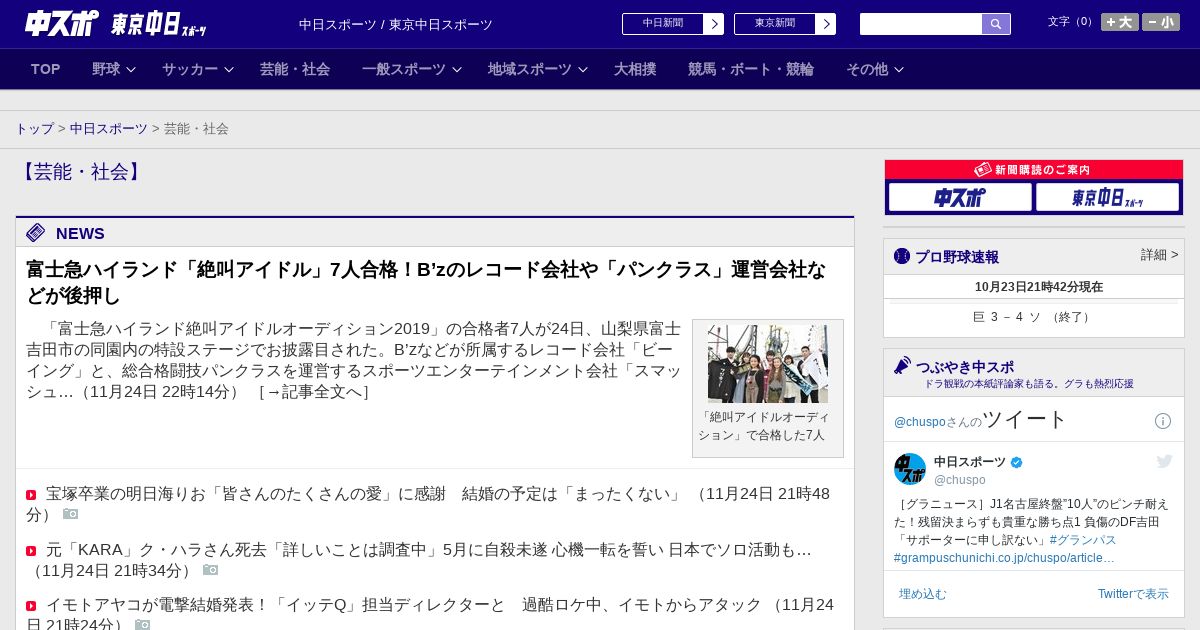Open the 野球 menu item
The image size is (1200, 630).
coord(106,69)
